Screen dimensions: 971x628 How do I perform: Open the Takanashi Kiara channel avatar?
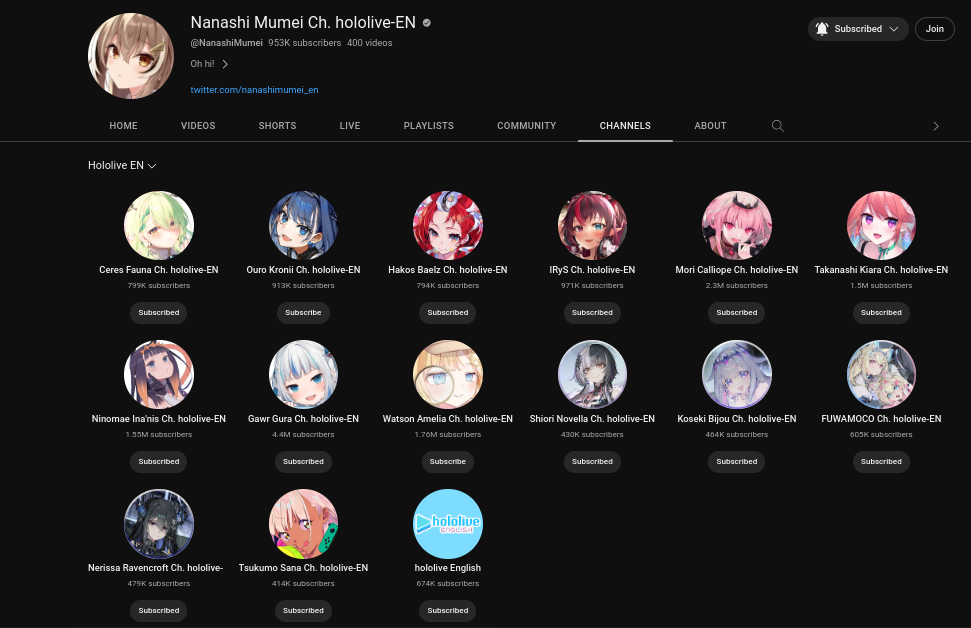click(881, 225)
